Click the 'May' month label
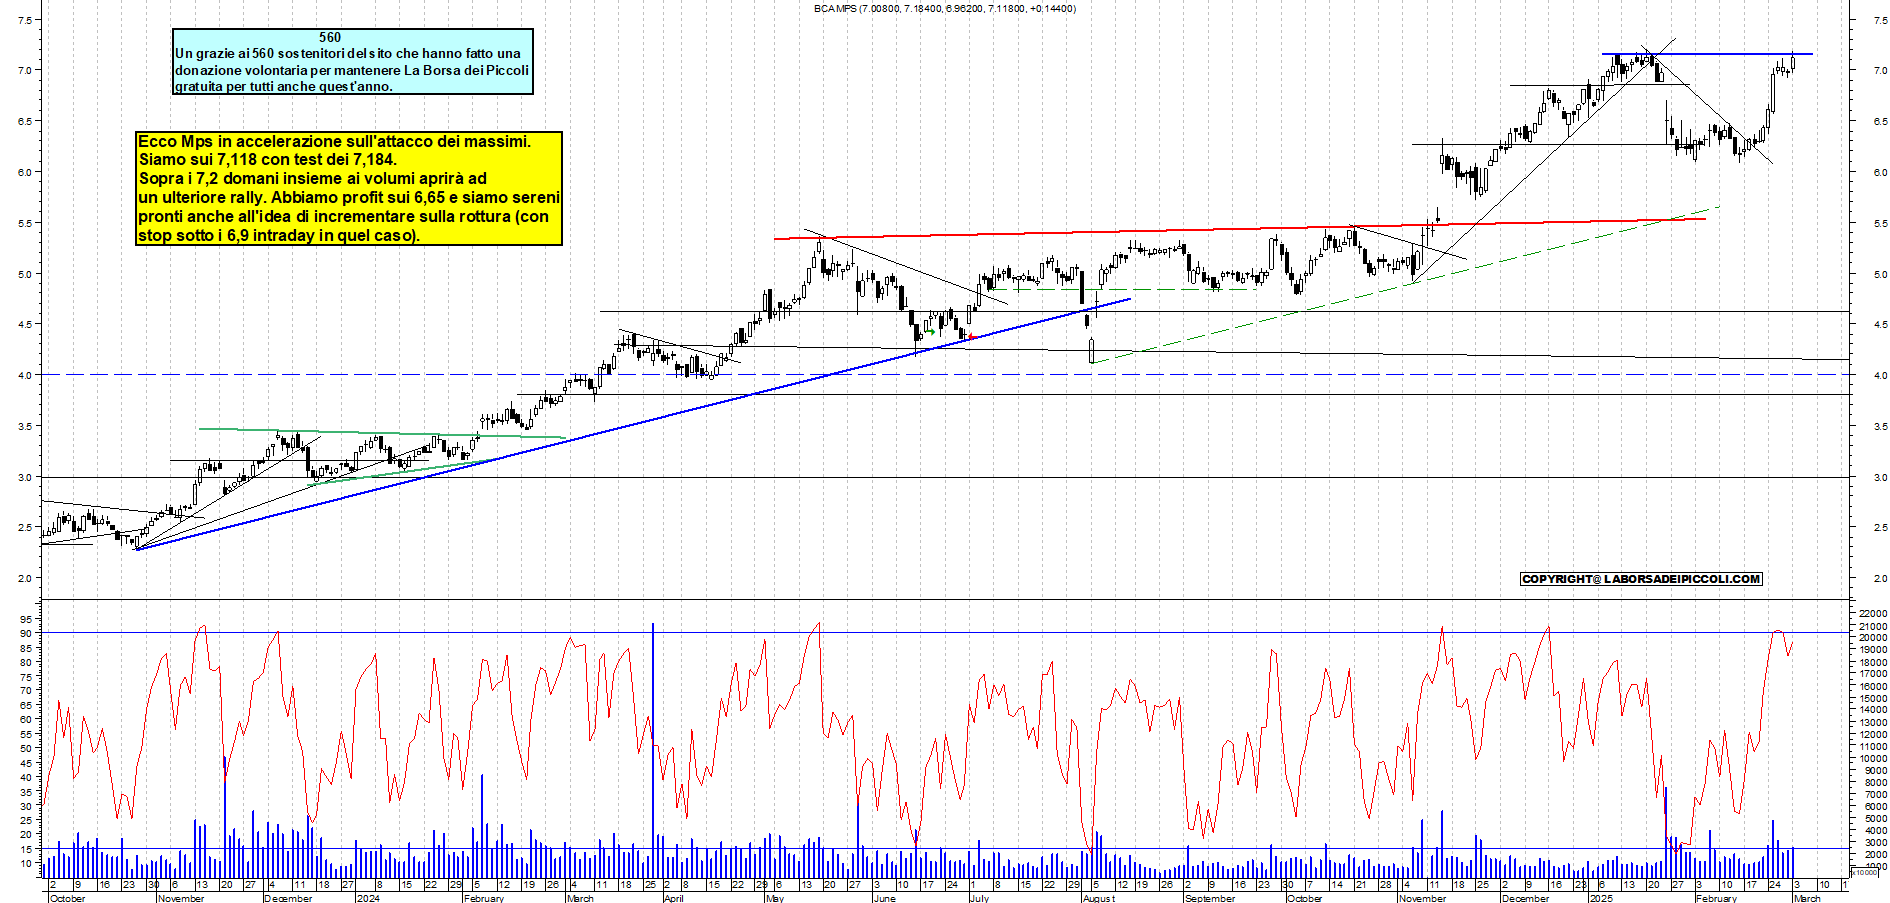Image resolution: width=1890 pixels, height=903 pixels. coord(775,898)
